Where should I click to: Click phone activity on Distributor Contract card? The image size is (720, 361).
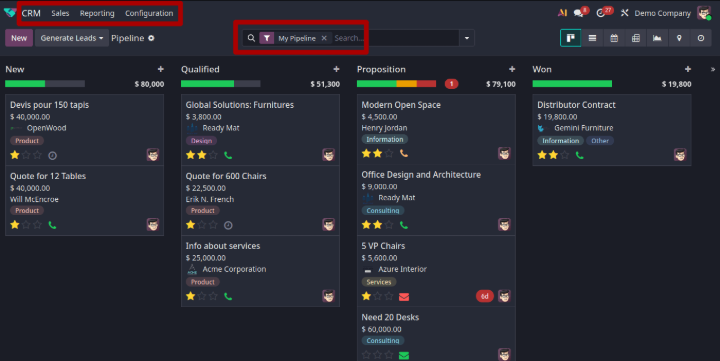[x=579, y=155]
